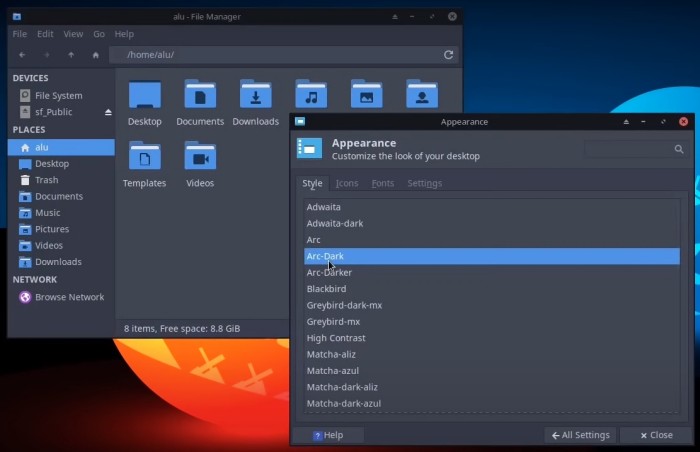Select the Arc-Dark style
Screen dimensions: 700x452
click(x=492, y=256)
